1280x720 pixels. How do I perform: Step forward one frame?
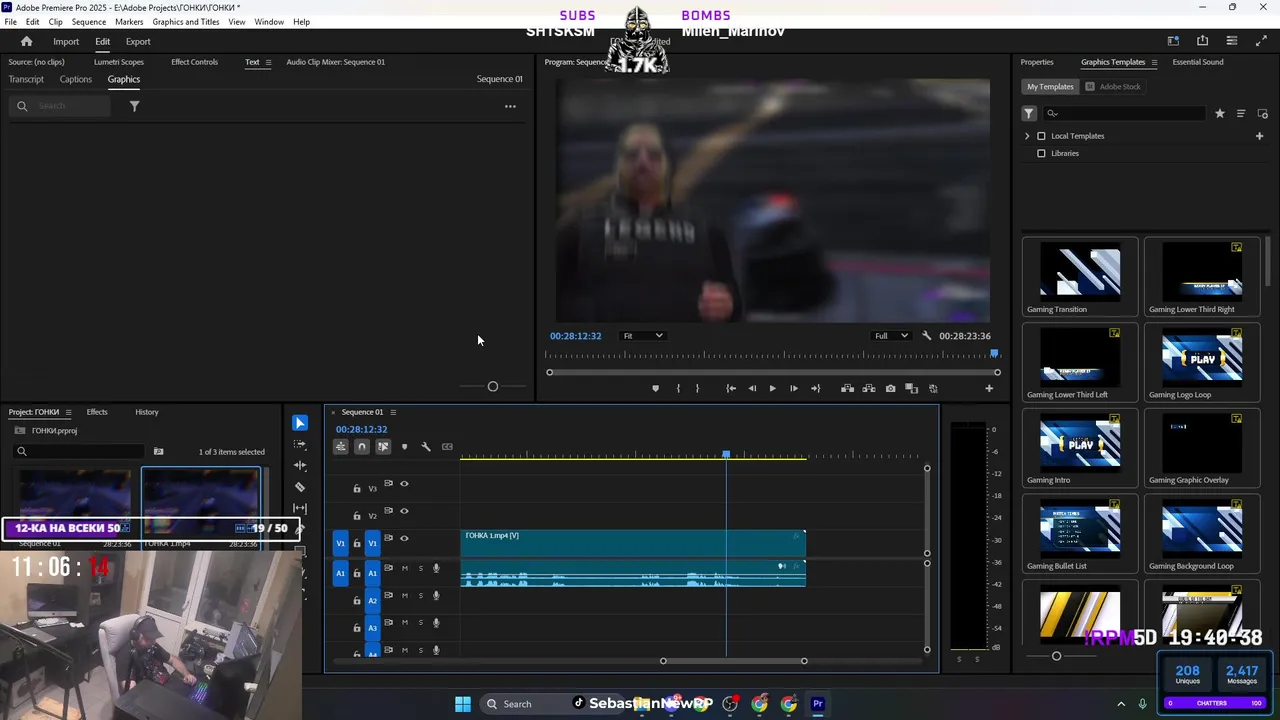tap(794, 388)
